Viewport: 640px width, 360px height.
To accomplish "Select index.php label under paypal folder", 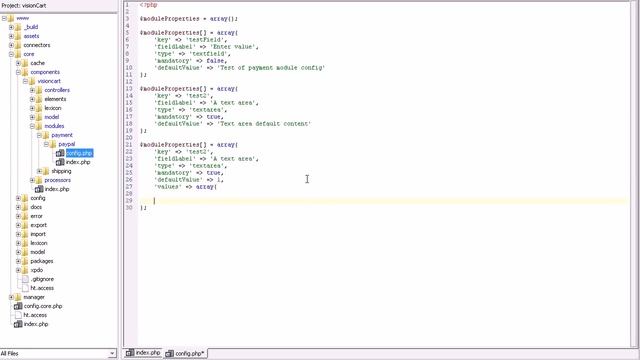I will [x=78, y=162].
